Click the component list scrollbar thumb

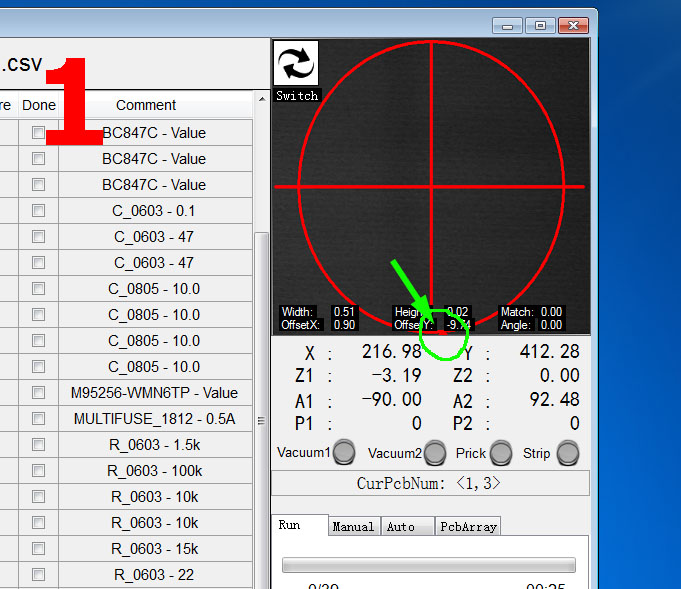[261, 408]
